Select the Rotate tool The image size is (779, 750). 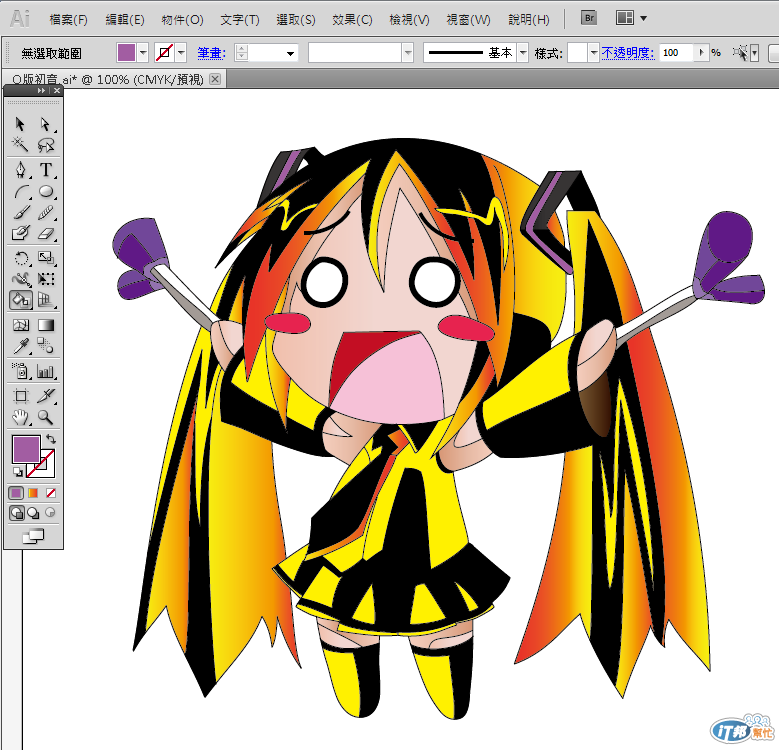(20, 258)
